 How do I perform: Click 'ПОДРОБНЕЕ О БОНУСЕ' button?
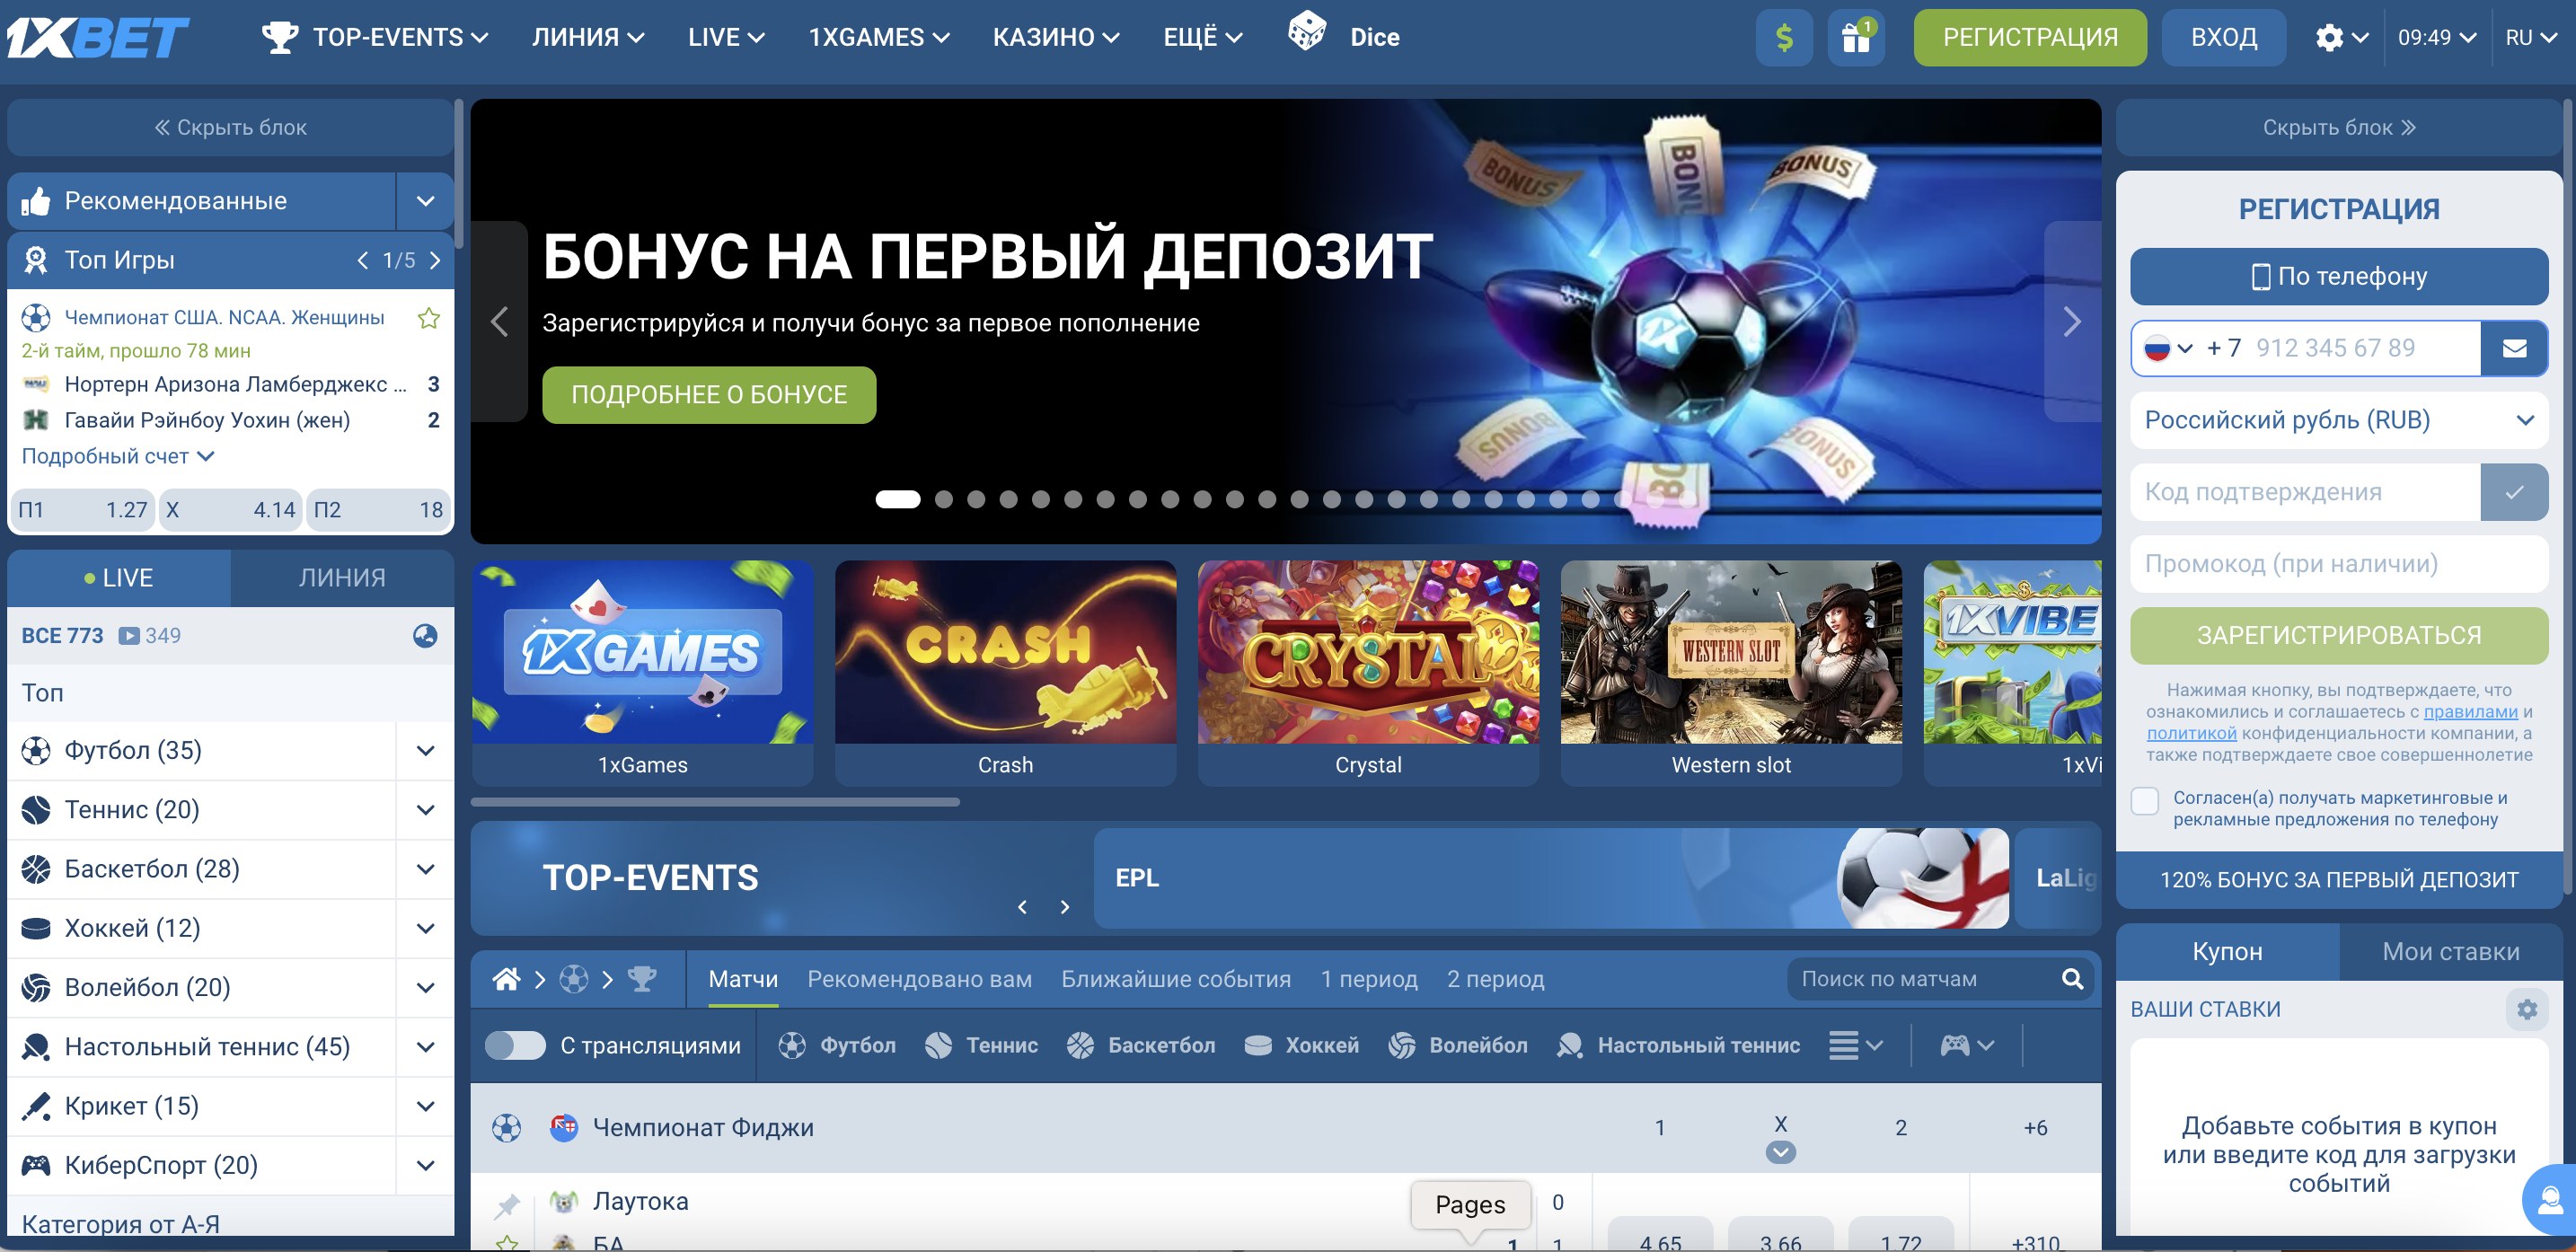(709, 395)
